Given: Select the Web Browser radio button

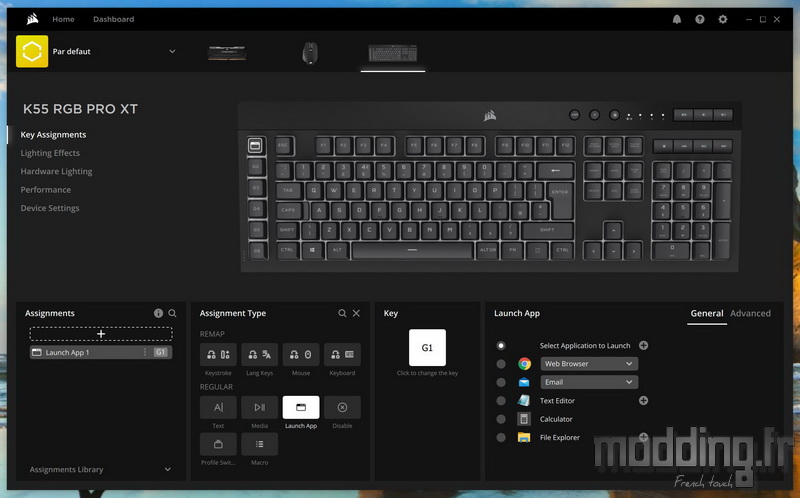Looking at the screenshot, I should [x=501, y=364].
